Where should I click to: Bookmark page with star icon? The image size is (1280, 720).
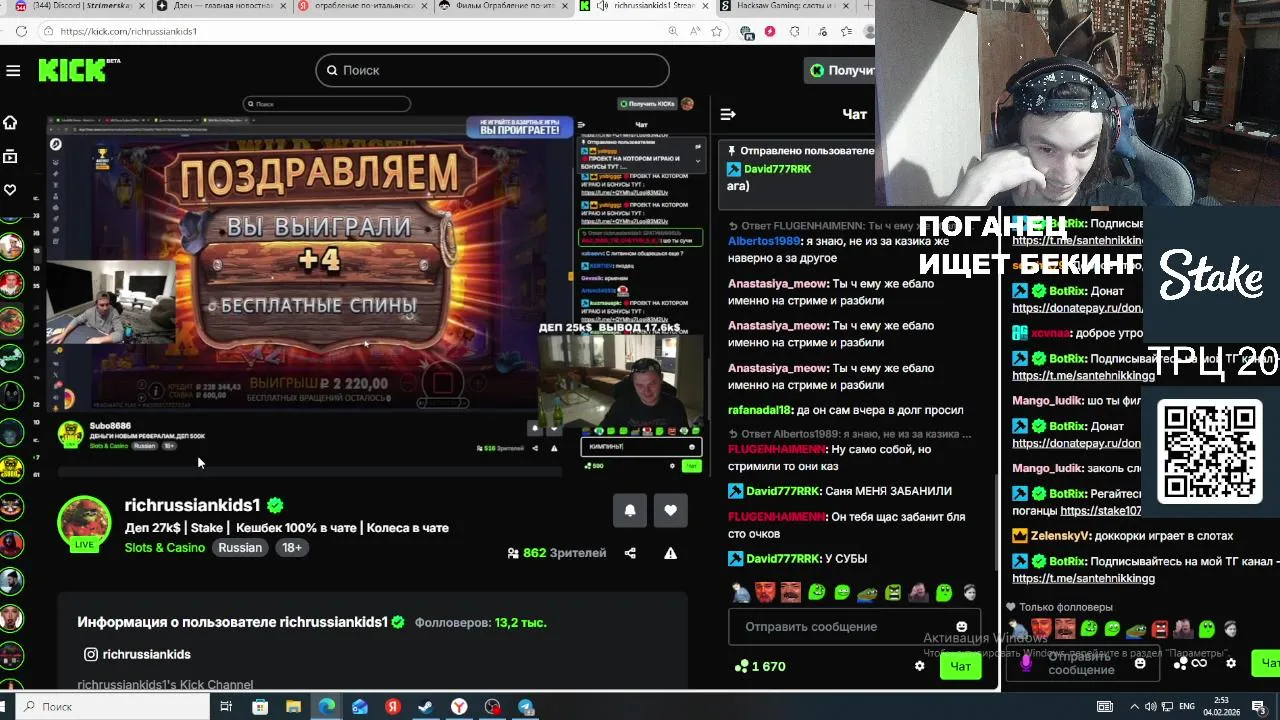[716, 31]
